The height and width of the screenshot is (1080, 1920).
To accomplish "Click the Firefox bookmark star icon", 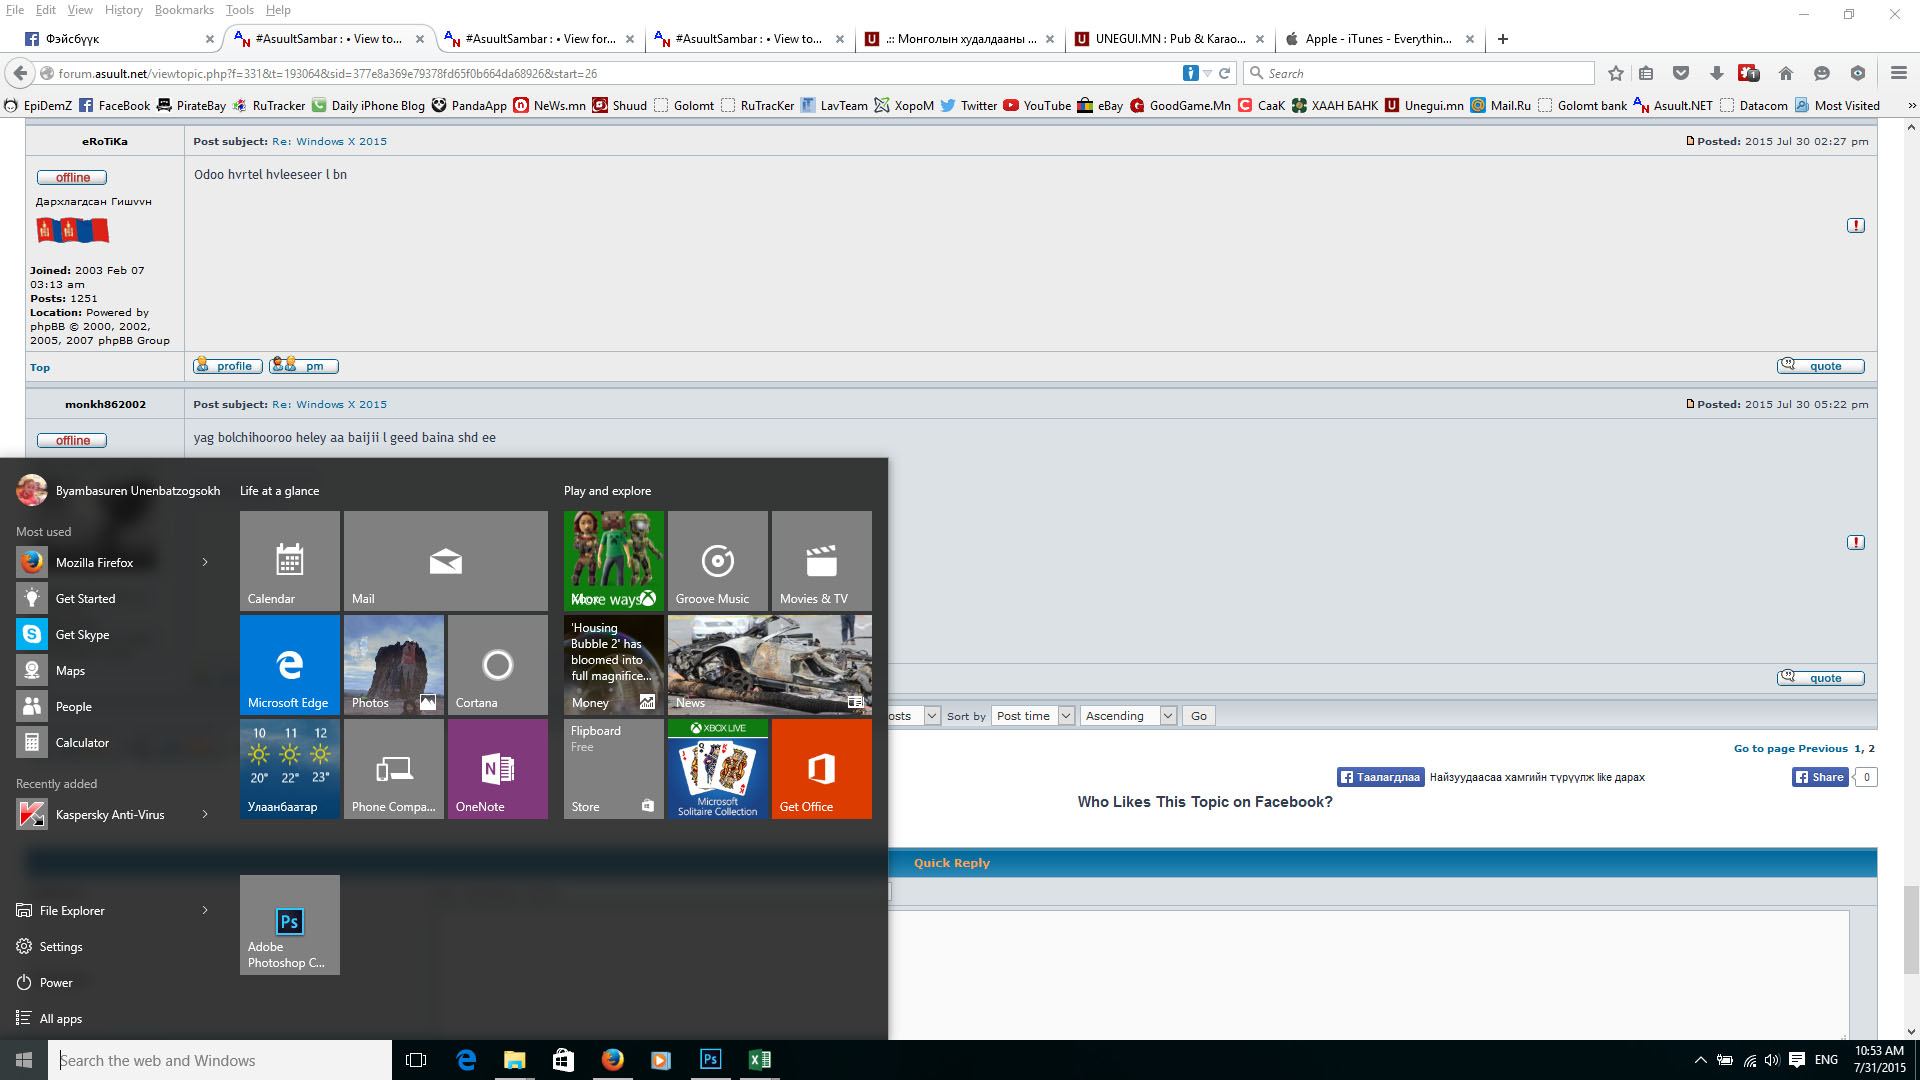I will pyautogui.click(x=1615, y=73).
